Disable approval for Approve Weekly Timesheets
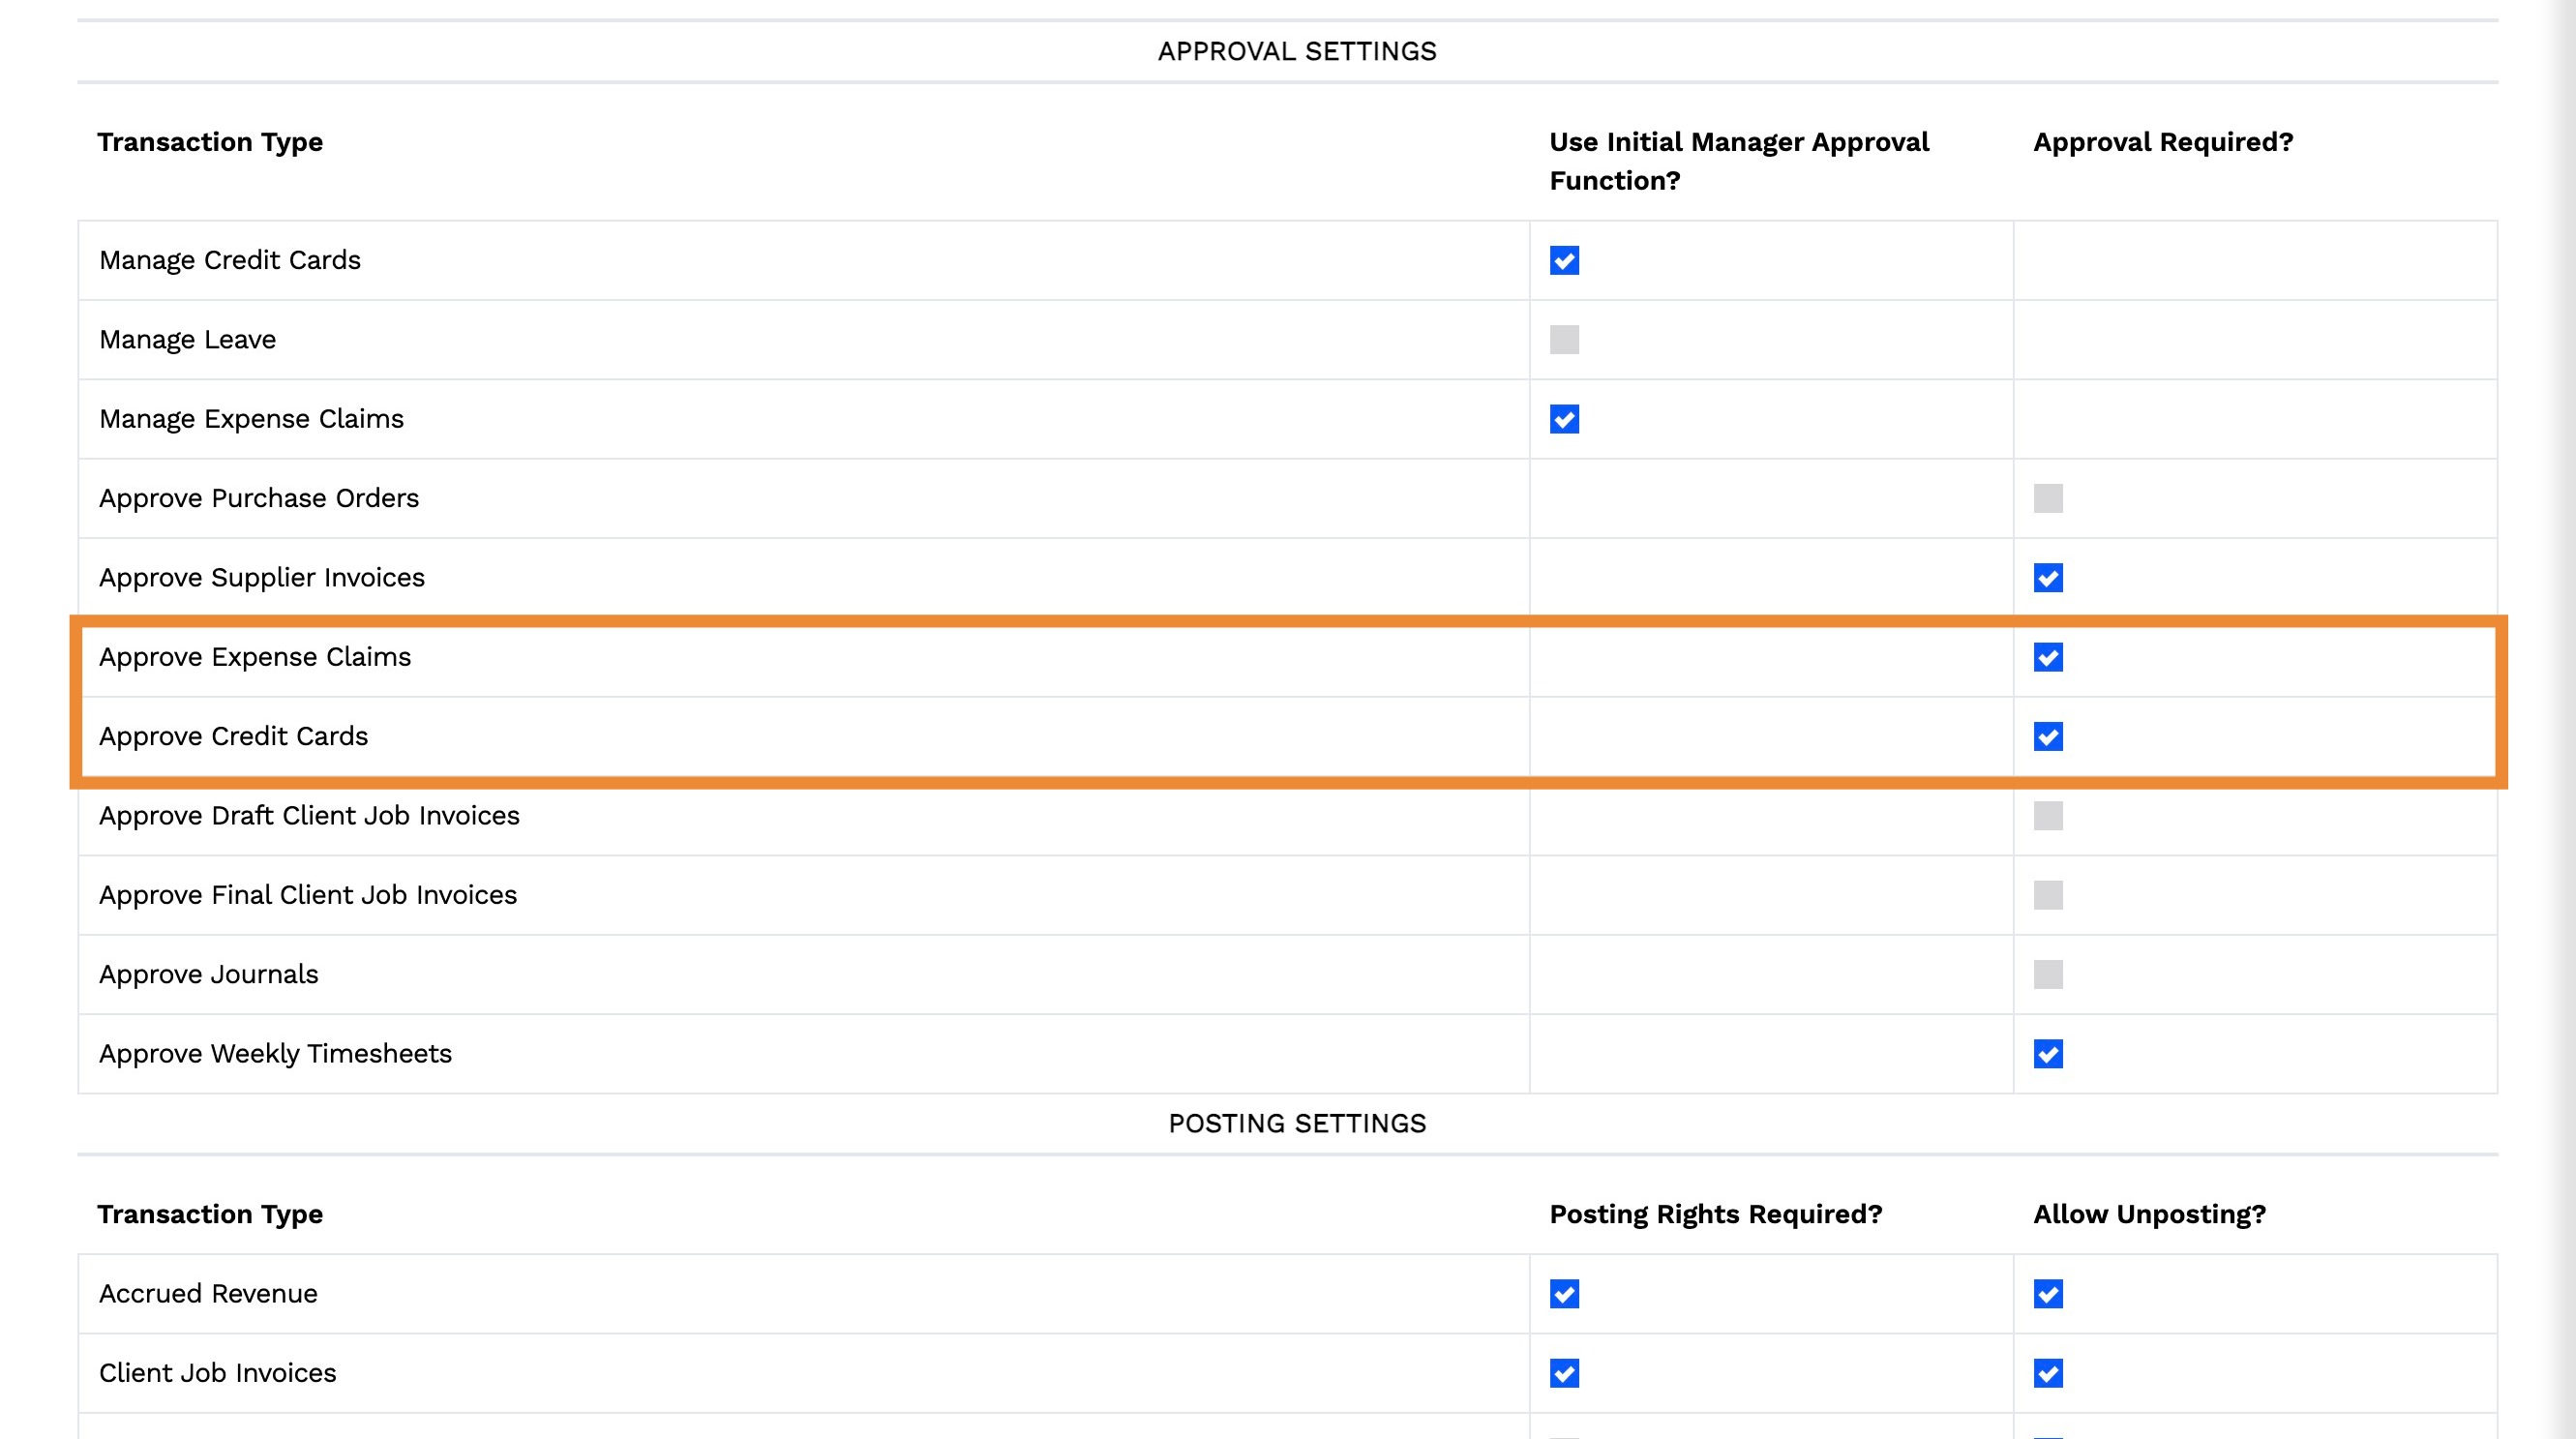The height and width of the screenshot is (1439, 2576). click(x=2047, y=1054)
